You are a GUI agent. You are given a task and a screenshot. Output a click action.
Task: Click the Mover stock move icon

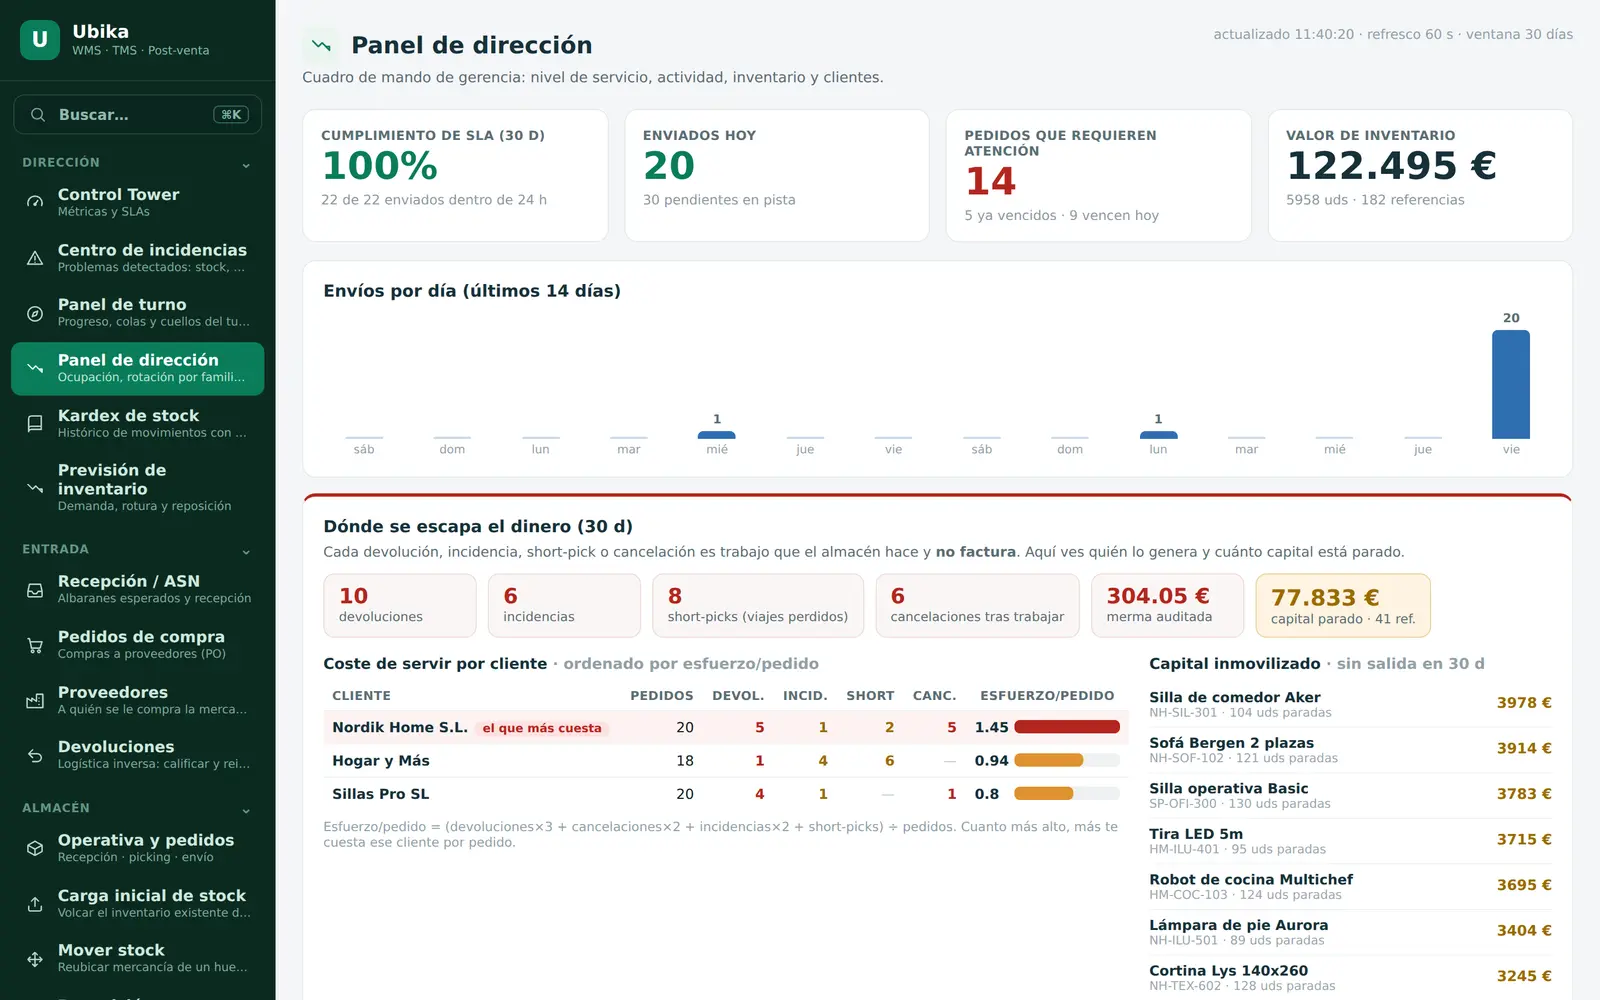(x=35, y=960)
